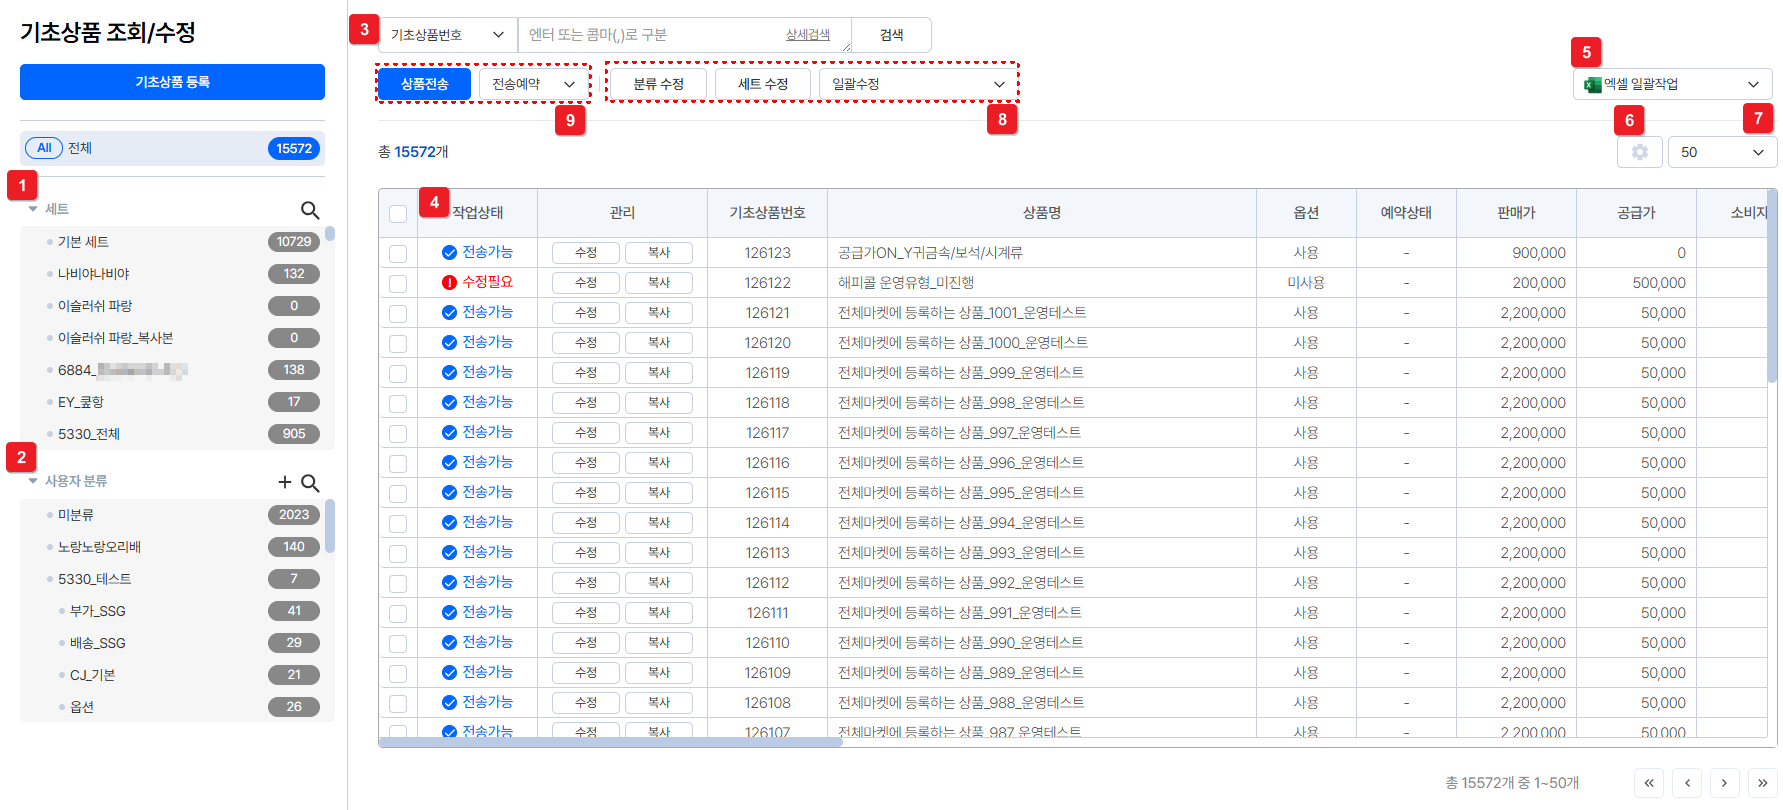Click the search icon in 세트 section
Viewport: 1783px width, 810px height.
tap(310, 210)
